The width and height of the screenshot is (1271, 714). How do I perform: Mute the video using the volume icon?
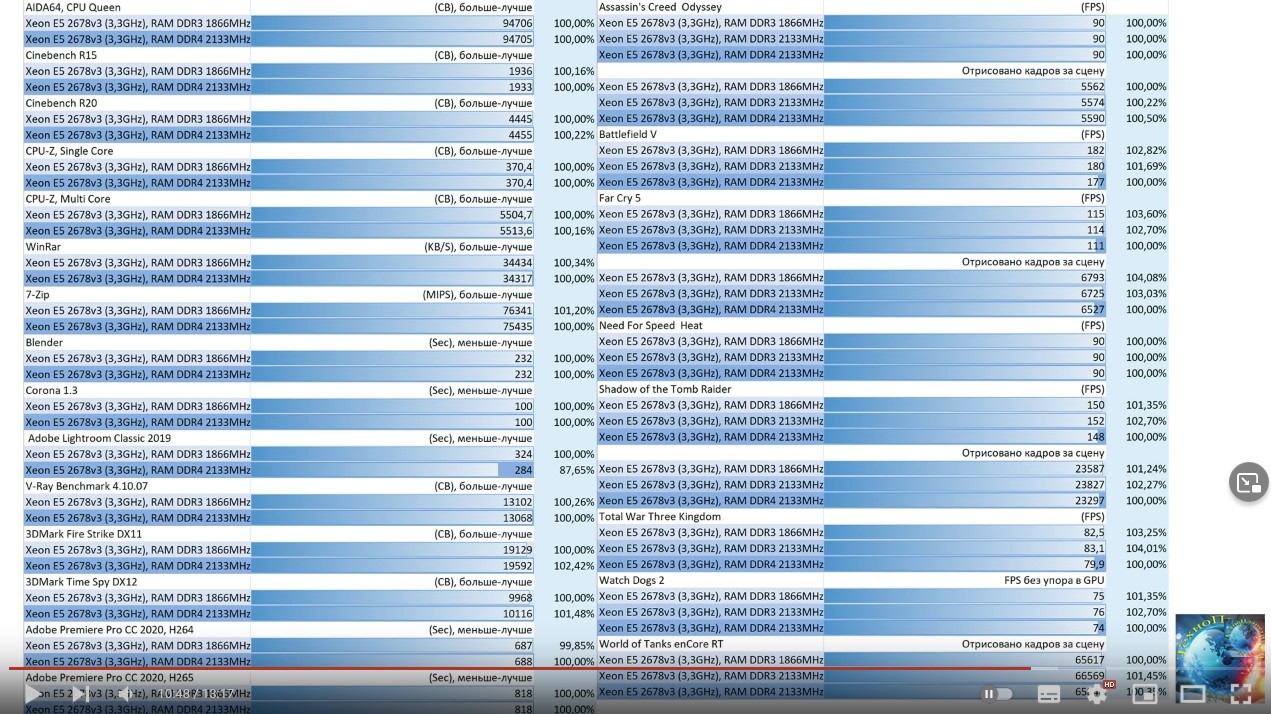[x=124, y=693]
